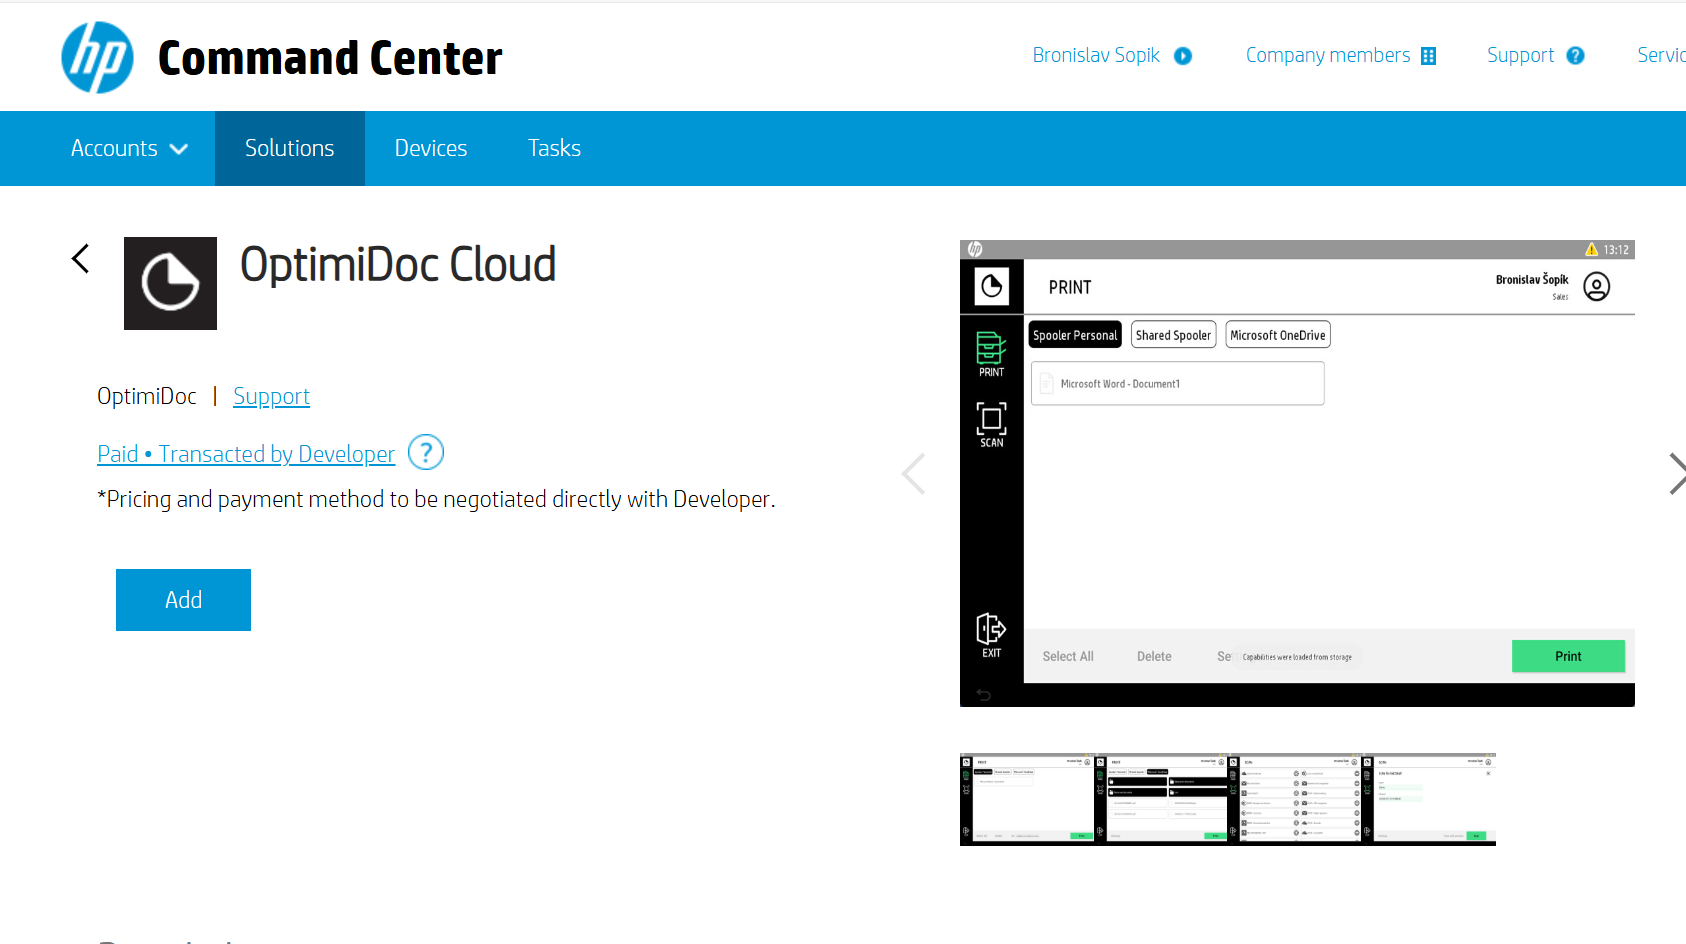Click the OptimiDoc Cloud app icon
Viewport: 1686px width, 944px height.
coord(170,283)
